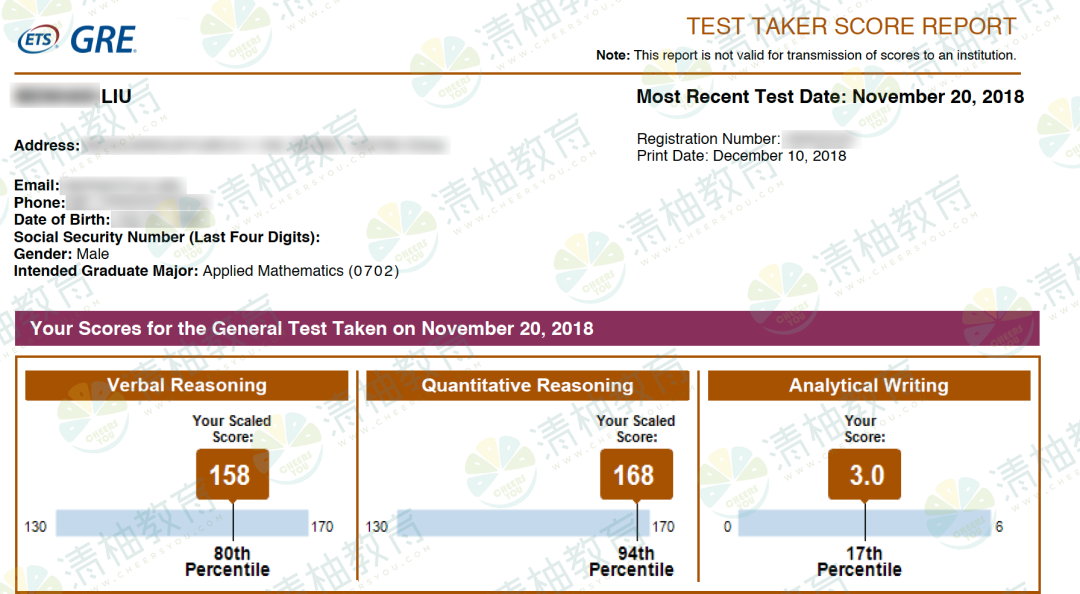Viewport: 1080px width, 594px height.
Task: Select the Phone label
Action: click(39, 203)
